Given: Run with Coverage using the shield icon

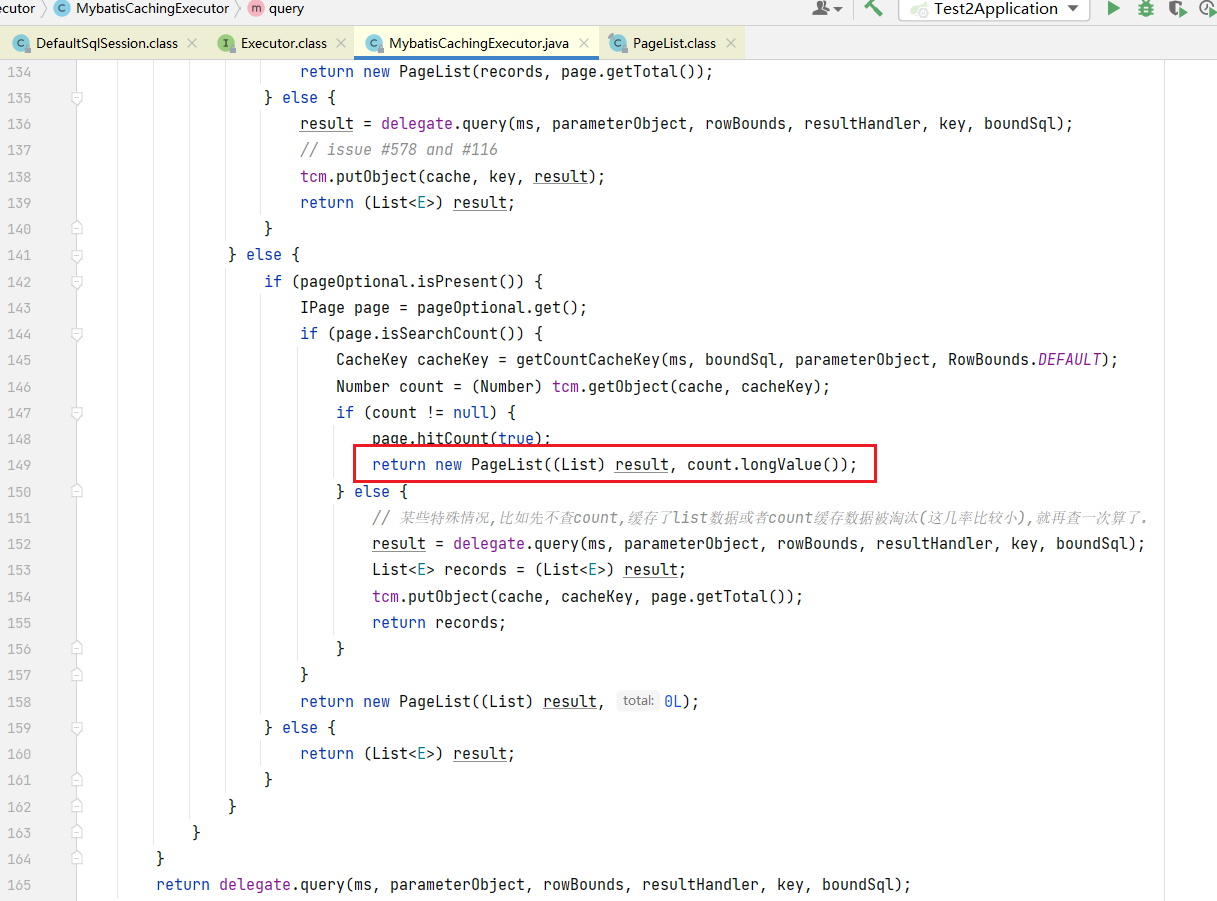Looking at the screenshot, I should [1178, 9].
